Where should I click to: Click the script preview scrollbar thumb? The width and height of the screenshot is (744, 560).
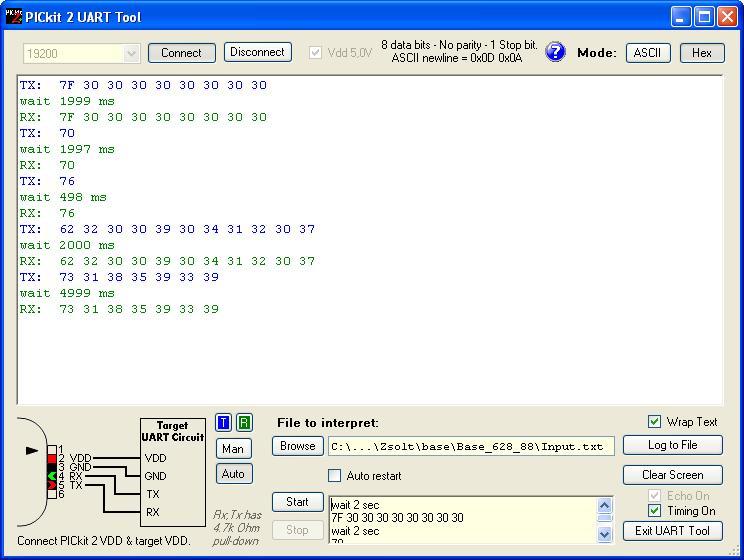(x=604, y=518)
